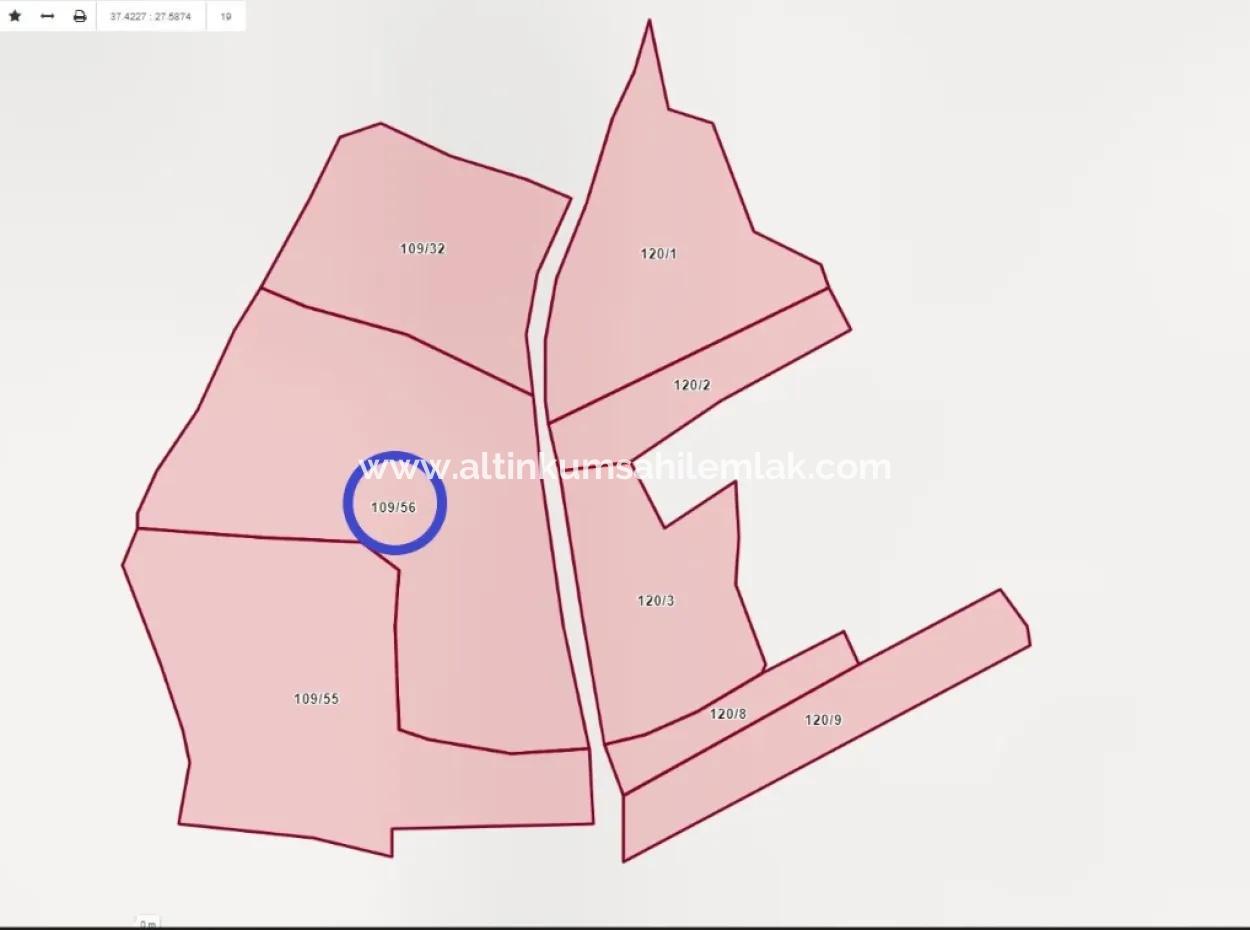Click the coordinates display showing 37.4227 : 27.5874

pos(150,15)
